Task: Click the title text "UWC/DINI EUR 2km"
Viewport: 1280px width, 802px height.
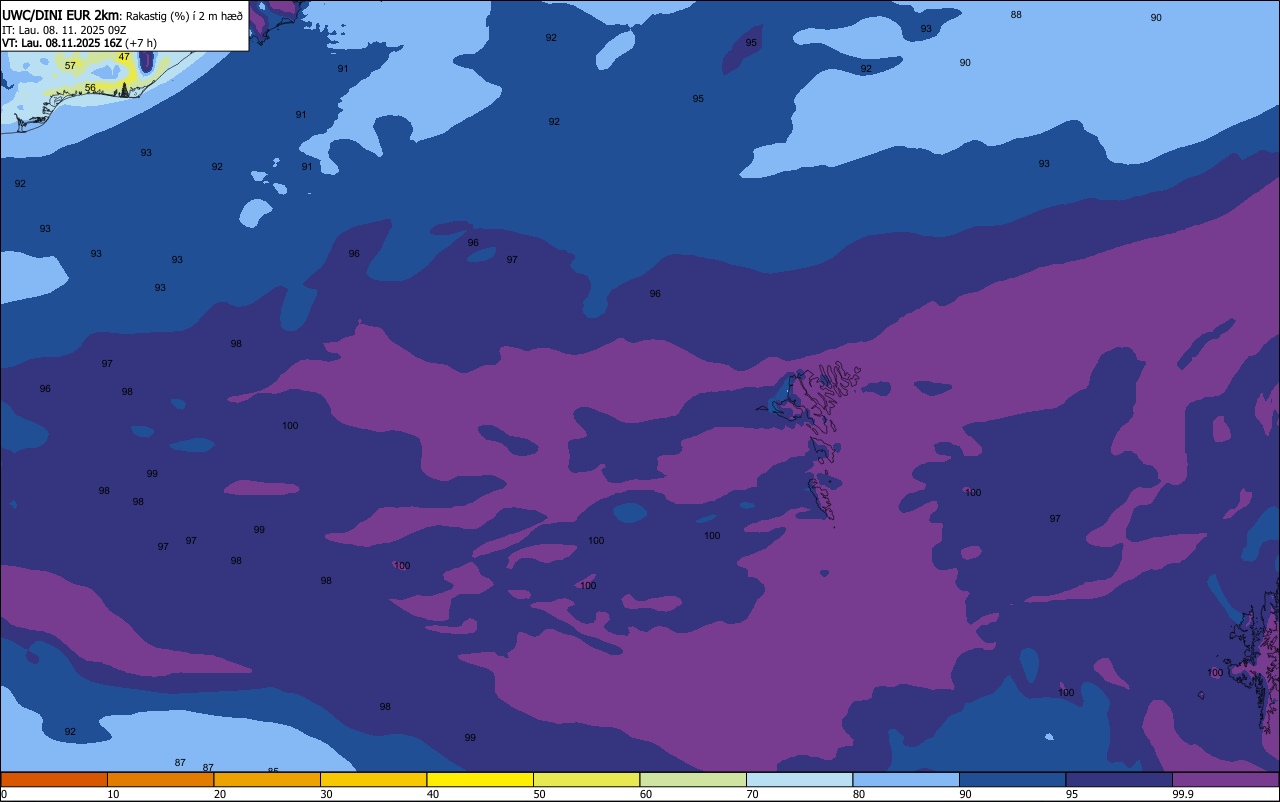Action: (x=61, y=15)
